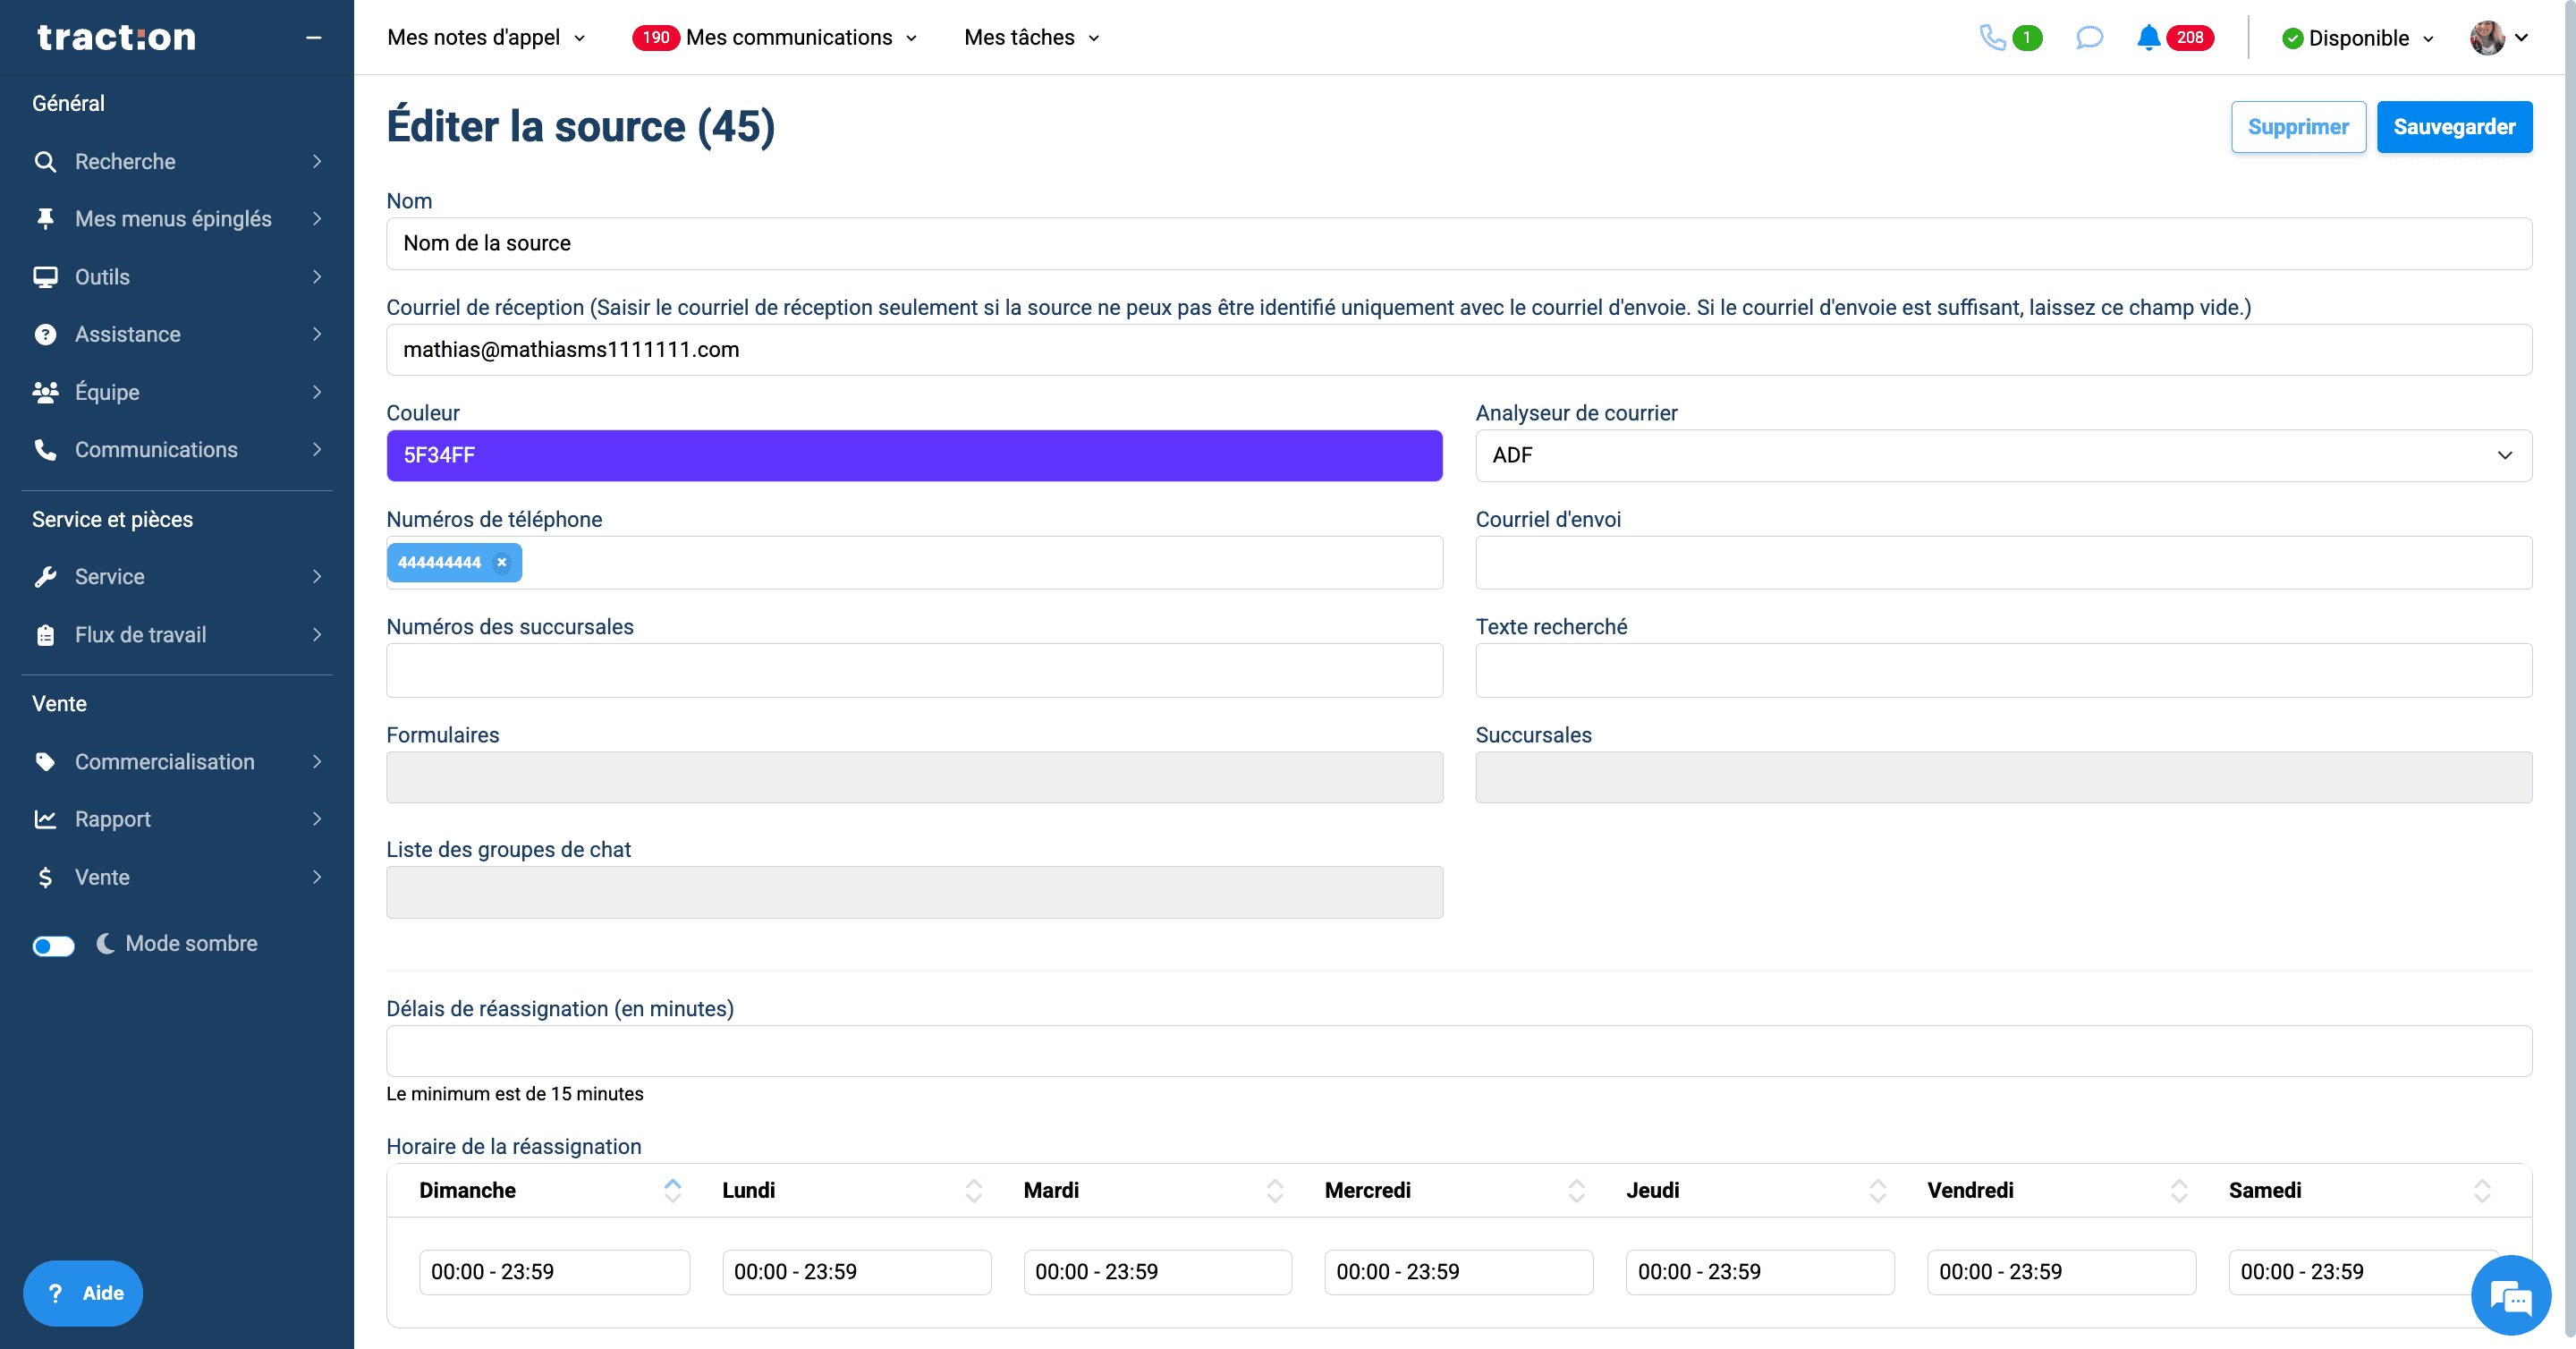Click the moon icon beside Mode sombre
This screenshot has height=1349, width=2576.
pyautogui.click(x=106, y=943)
